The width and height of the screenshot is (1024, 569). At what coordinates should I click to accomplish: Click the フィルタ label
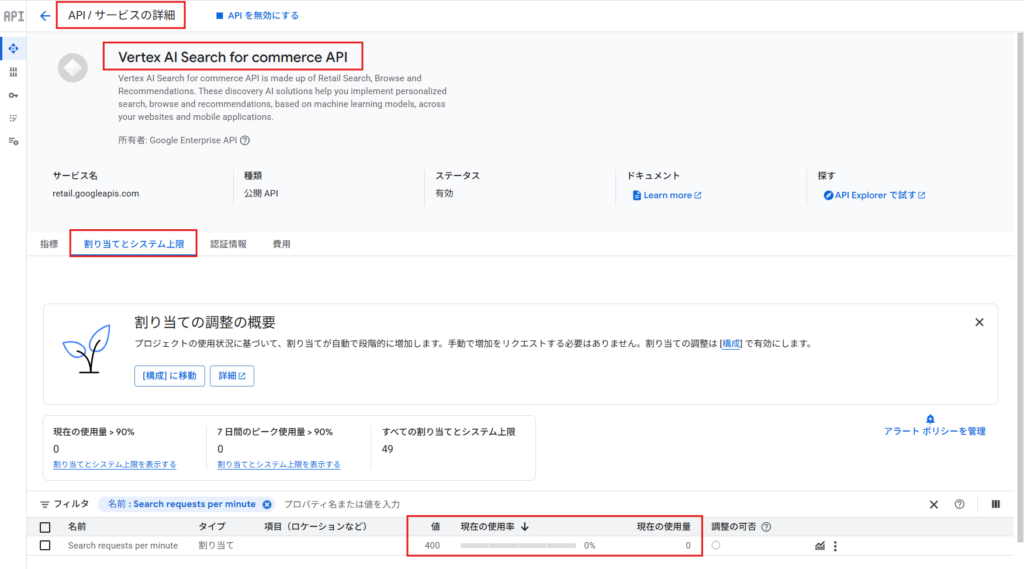click(71, 504)
